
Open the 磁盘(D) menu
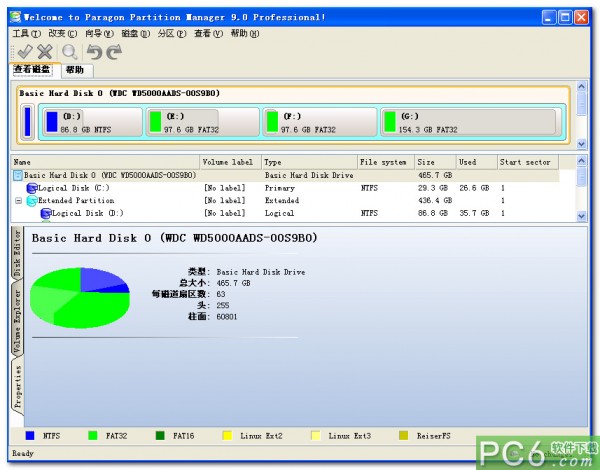coord(135,34)
